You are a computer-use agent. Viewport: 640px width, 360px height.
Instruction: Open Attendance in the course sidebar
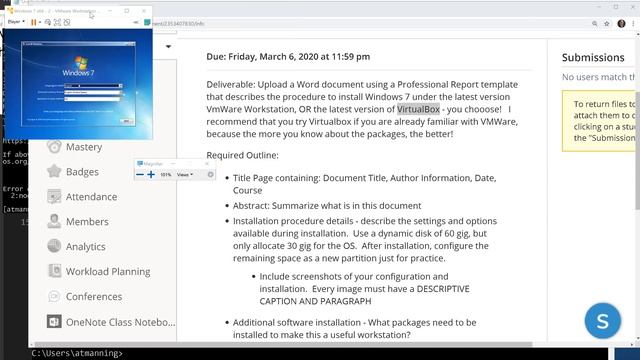pos(91,197)
